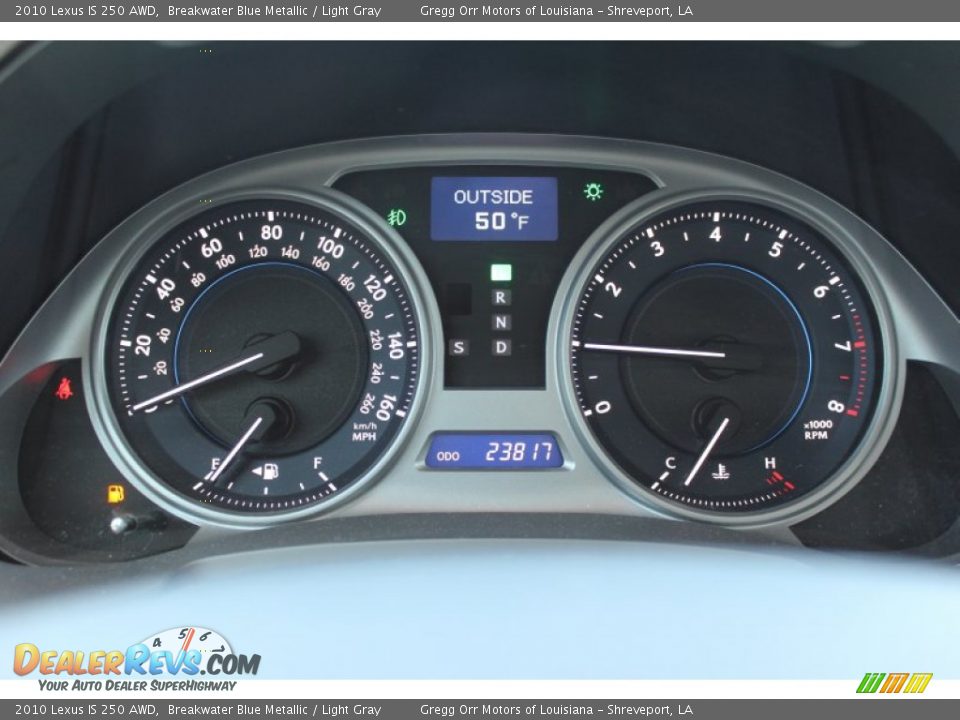This screenshot has width=960, height=720.
Task: Click the 0 on the tachometer
Action: click(603, 407)
